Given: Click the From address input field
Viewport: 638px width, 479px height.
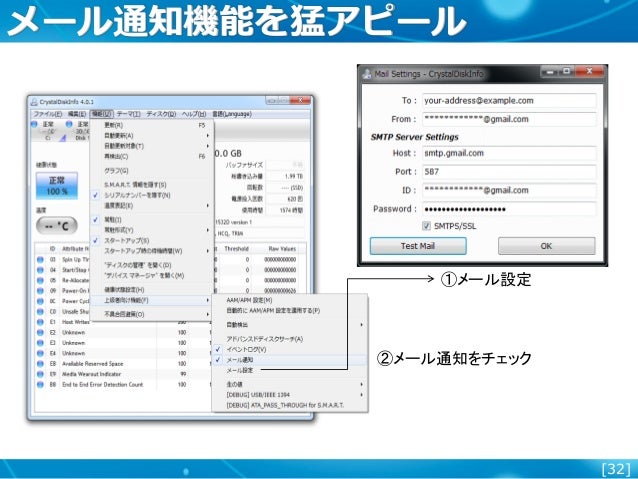Looking at the screenshot, I should [509, 119].
